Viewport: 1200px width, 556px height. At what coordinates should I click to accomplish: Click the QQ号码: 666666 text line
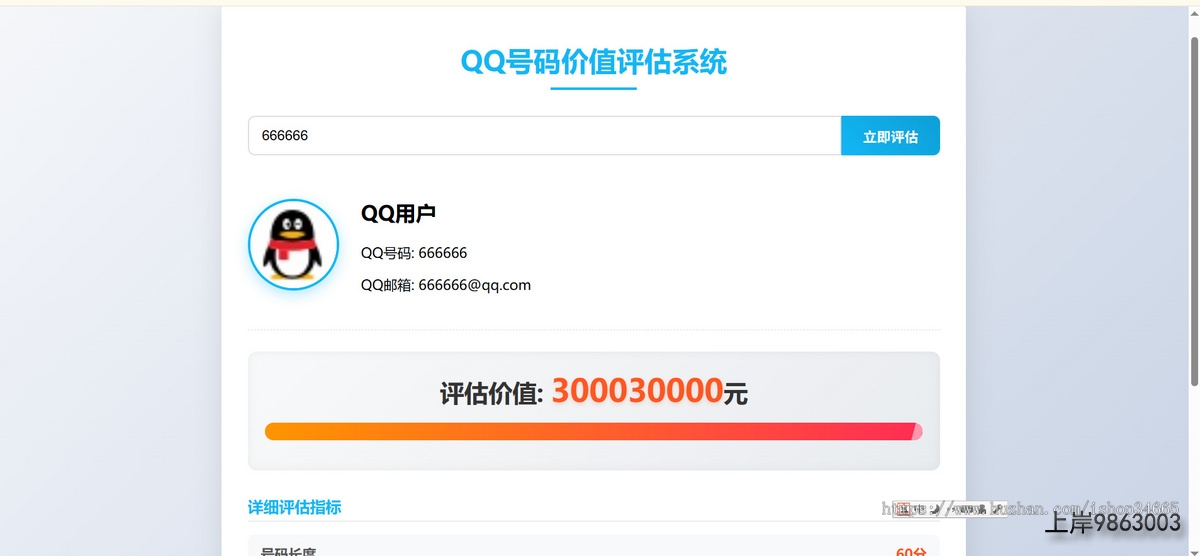pyautogui.click(x=413, y=253)
